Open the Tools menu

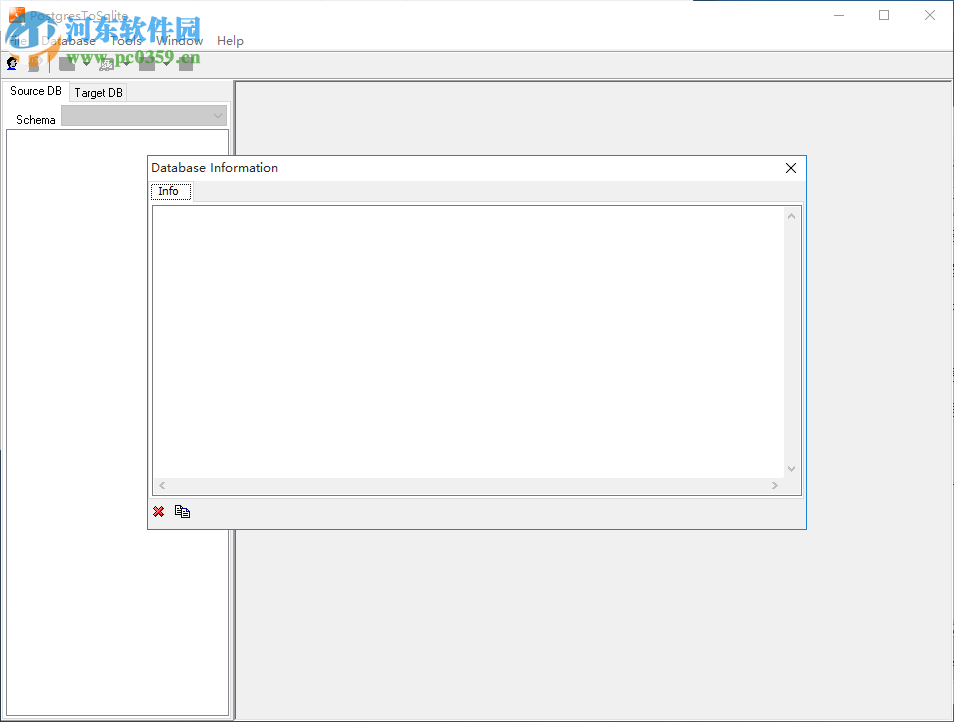click(125, 40)
